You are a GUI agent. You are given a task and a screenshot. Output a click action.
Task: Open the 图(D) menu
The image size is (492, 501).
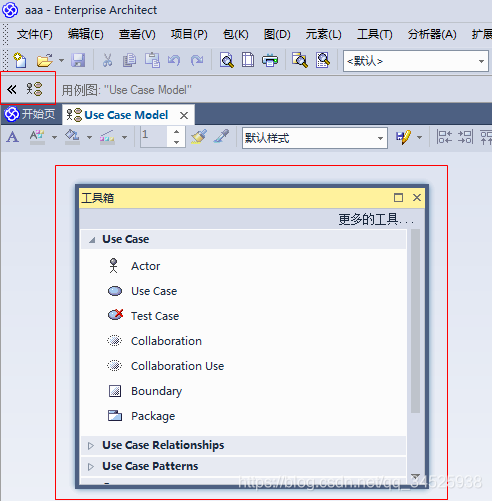click(277, 34)
